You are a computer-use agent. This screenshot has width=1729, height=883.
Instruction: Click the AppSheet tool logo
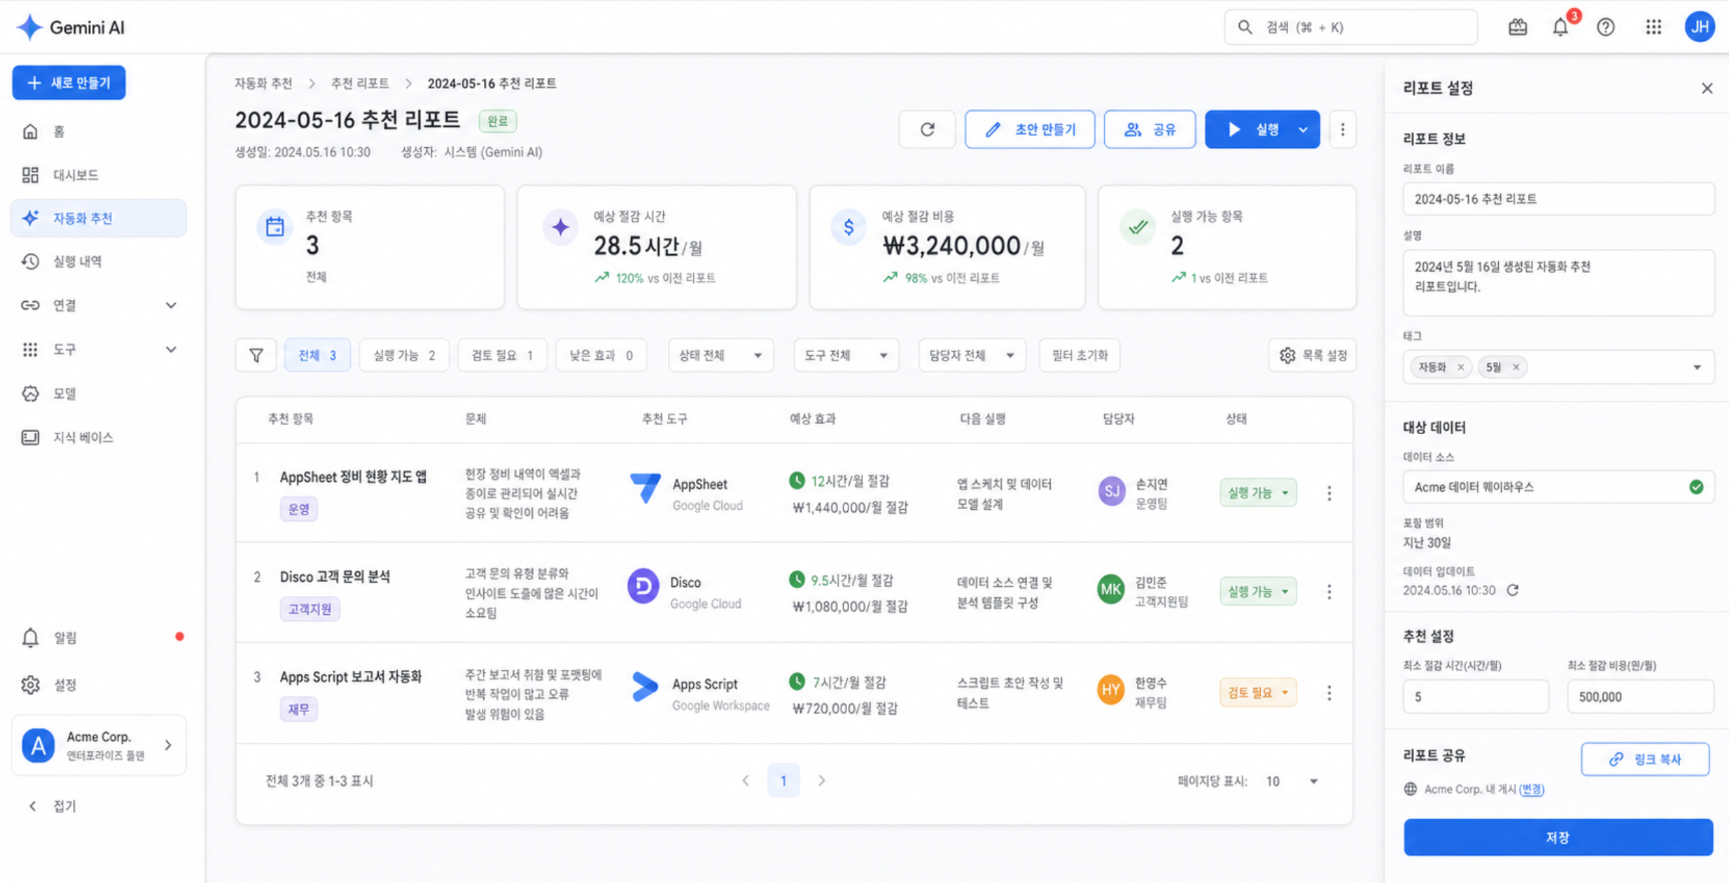(x=645, y=488)
